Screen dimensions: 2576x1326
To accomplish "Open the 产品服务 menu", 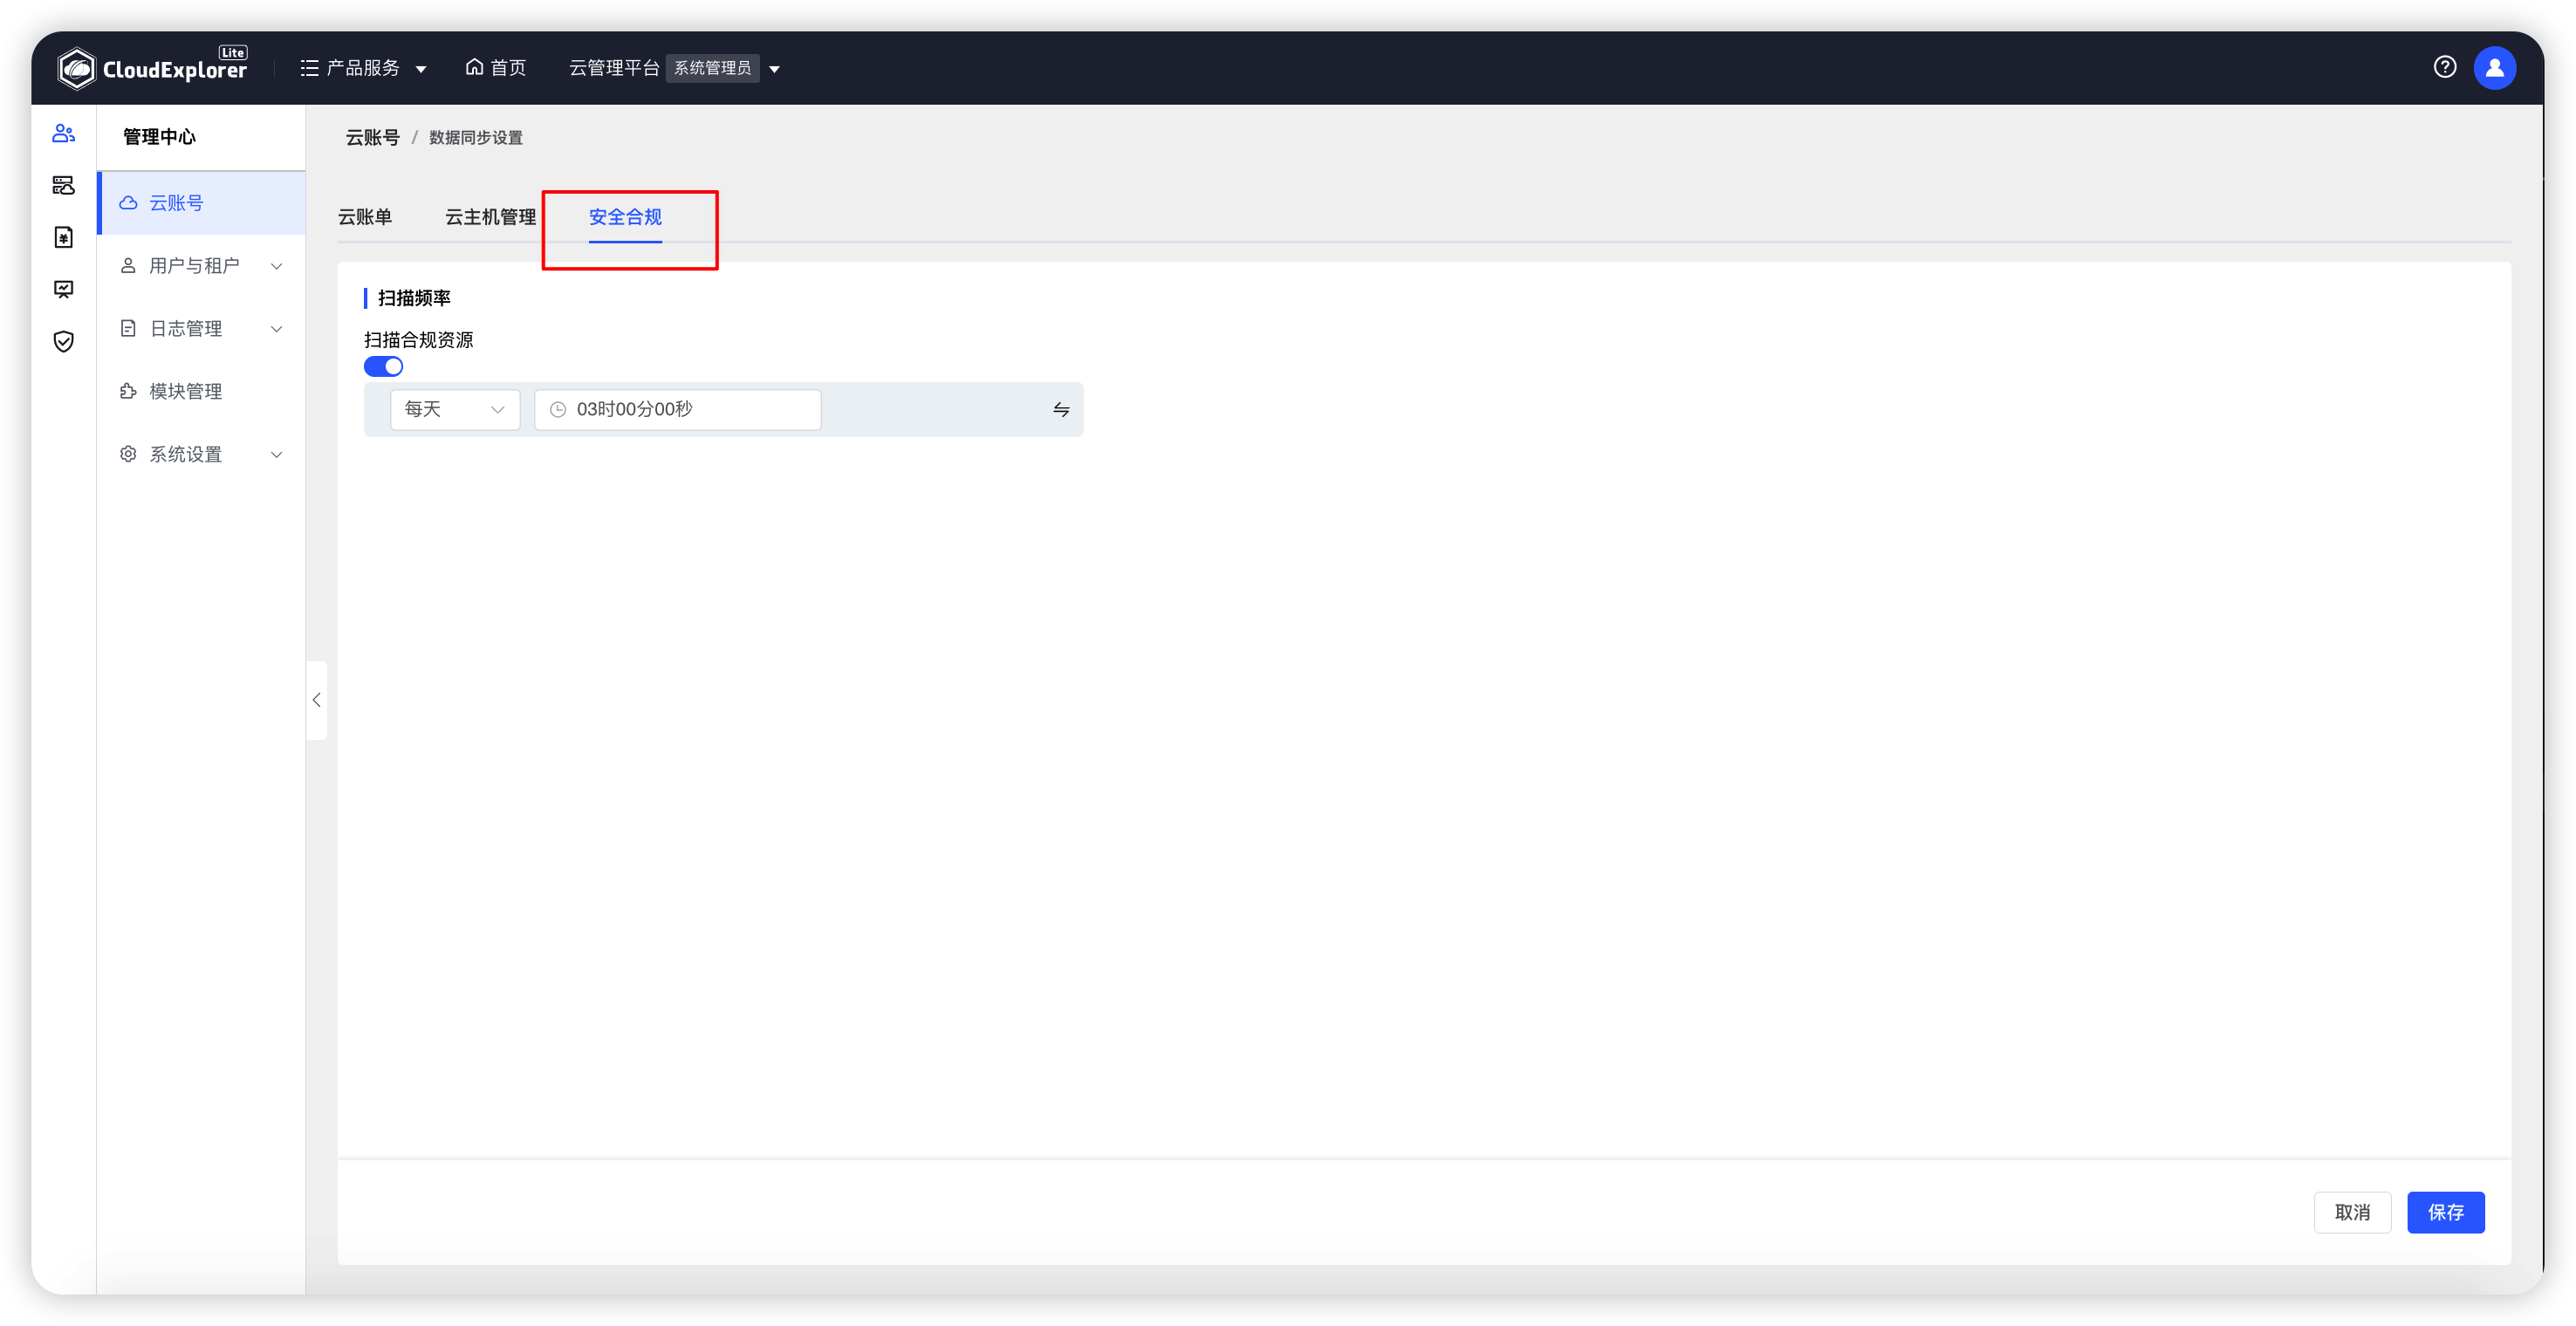I will 364,68.
